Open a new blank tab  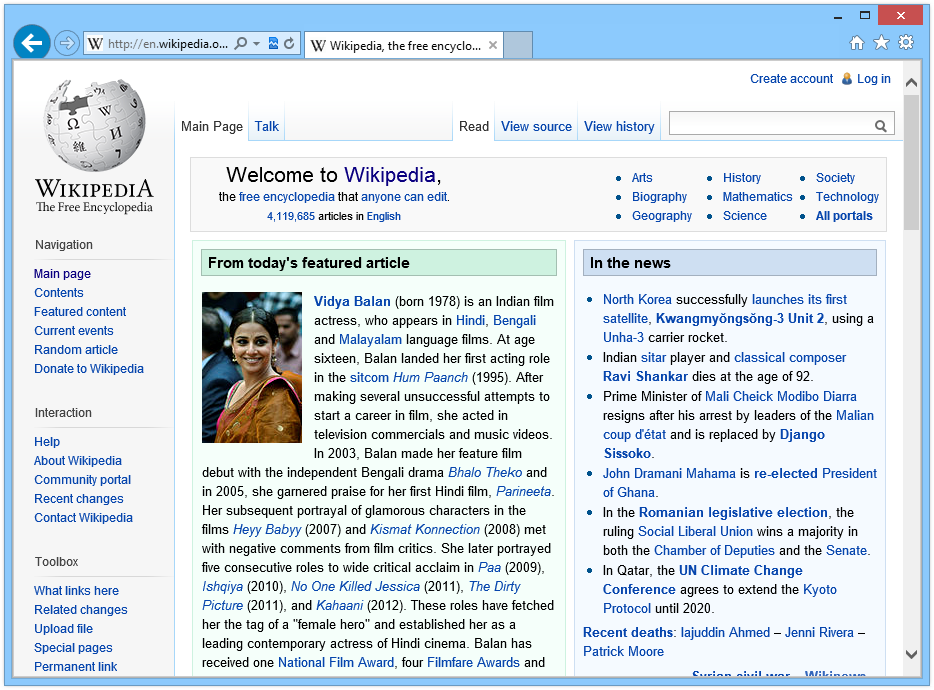tap(518, 45)
